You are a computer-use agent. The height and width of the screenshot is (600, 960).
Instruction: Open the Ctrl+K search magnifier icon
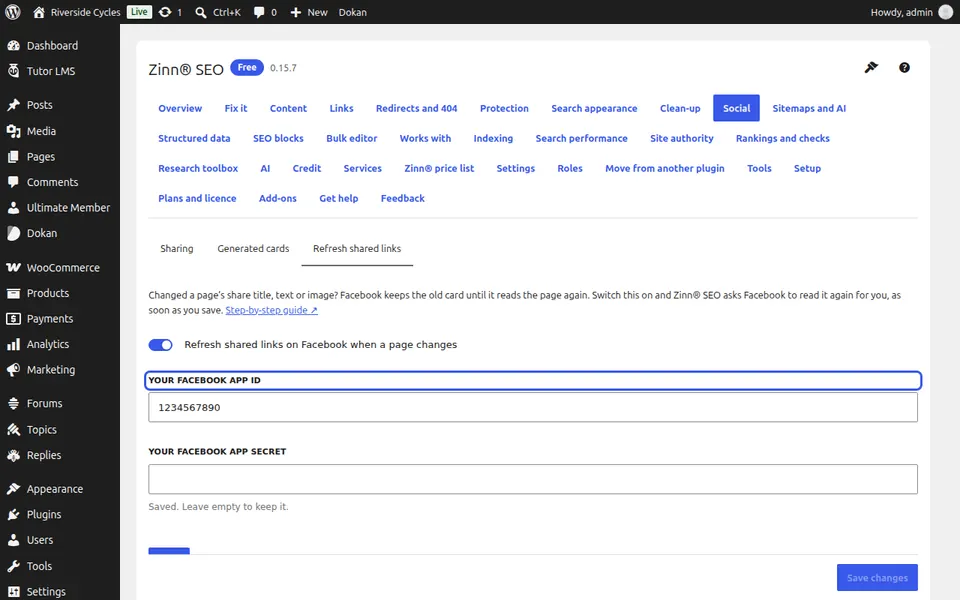click(x=201, y=12)
